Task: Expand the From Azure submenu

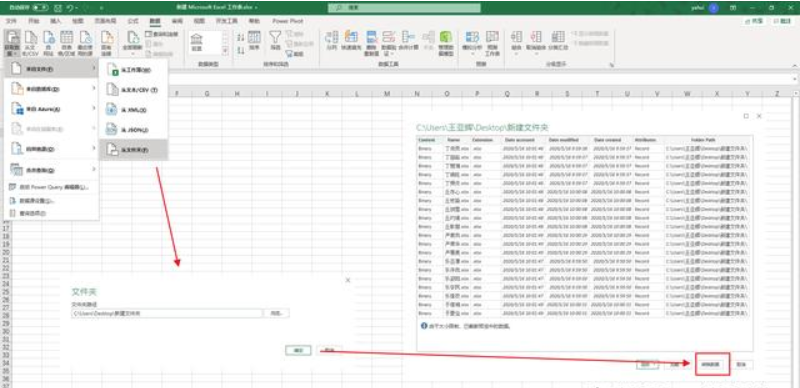Action: [x=51, y=109]
